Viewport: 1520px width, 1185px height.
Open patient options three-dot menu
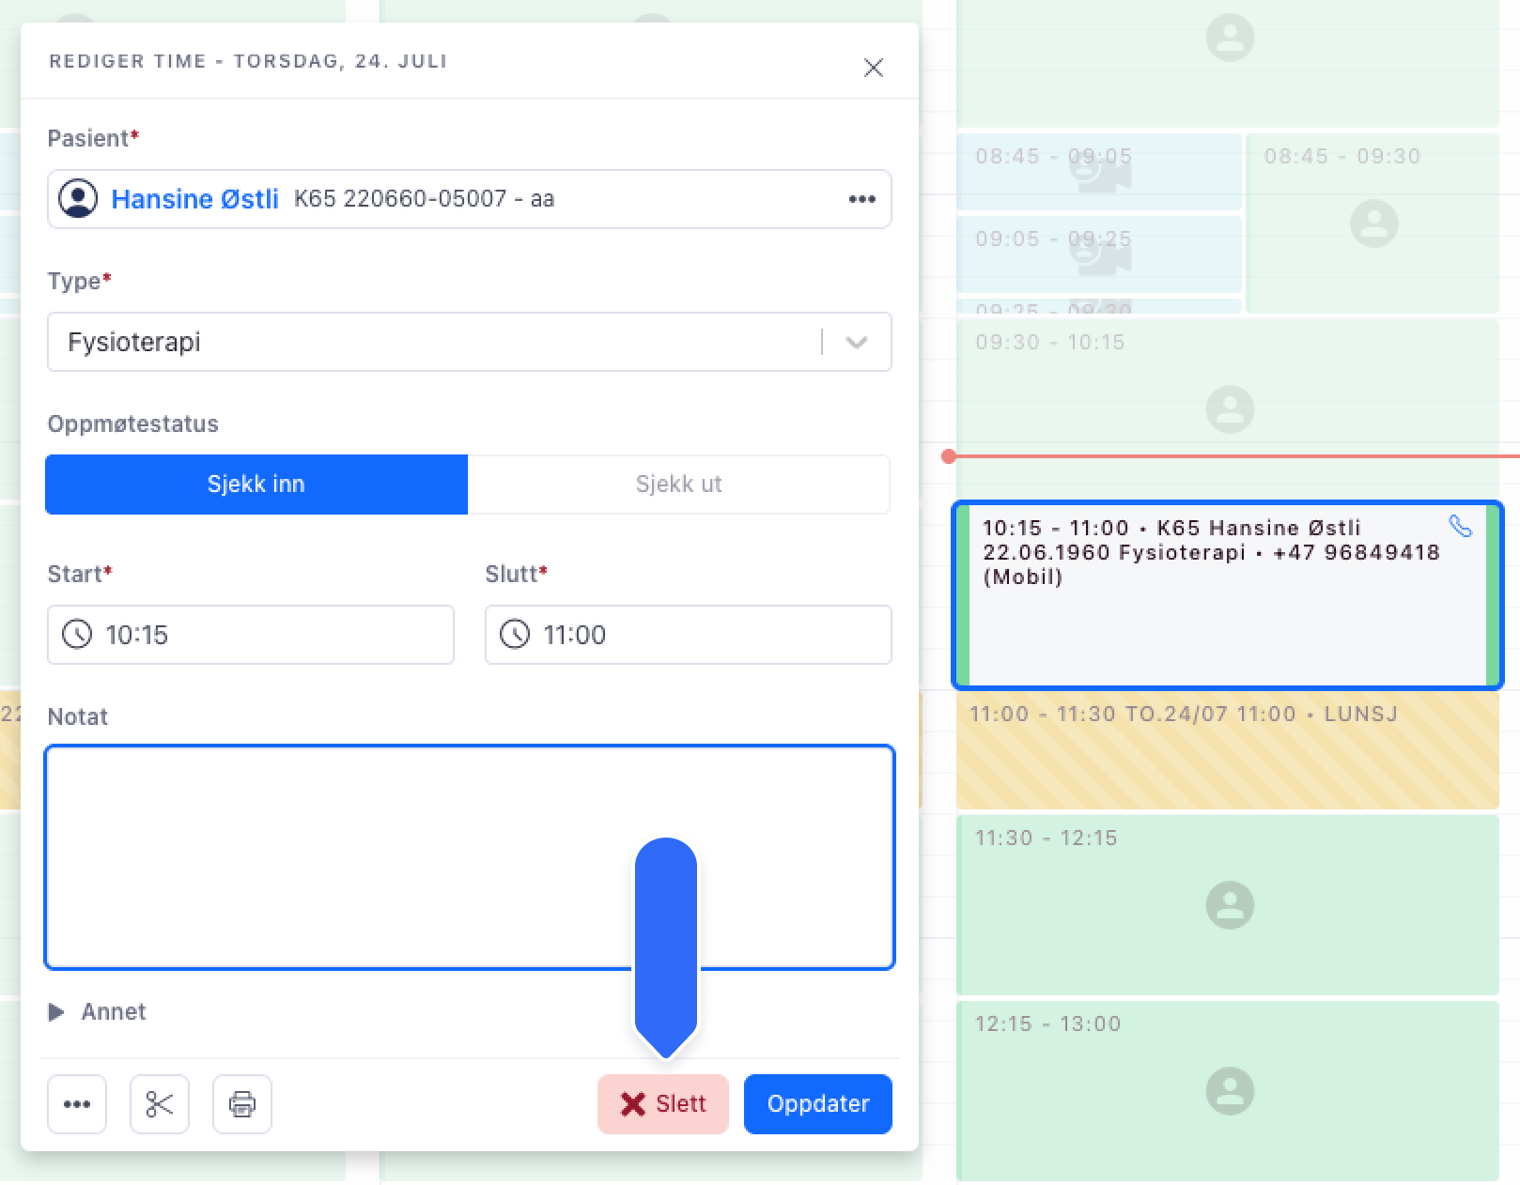861,199
